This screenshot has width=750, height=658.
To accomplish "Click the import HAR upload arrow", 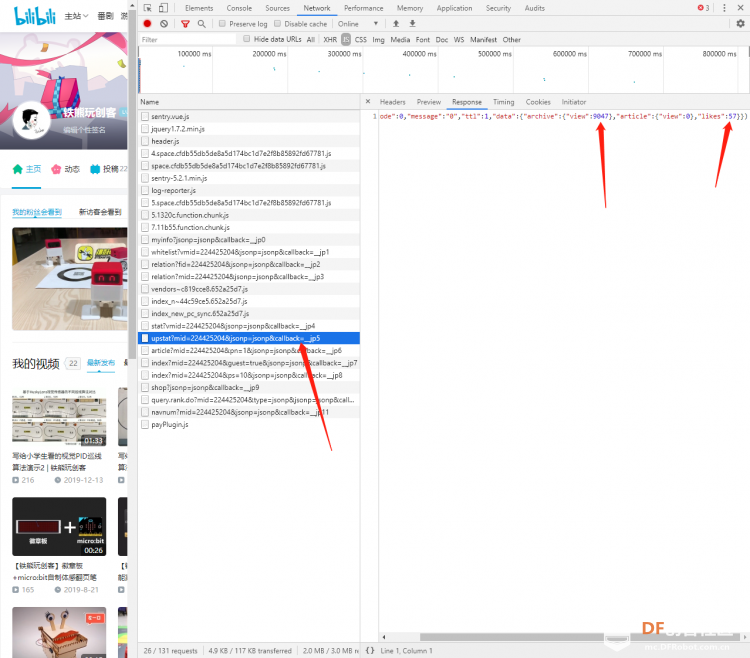I will tap(396, 23).
